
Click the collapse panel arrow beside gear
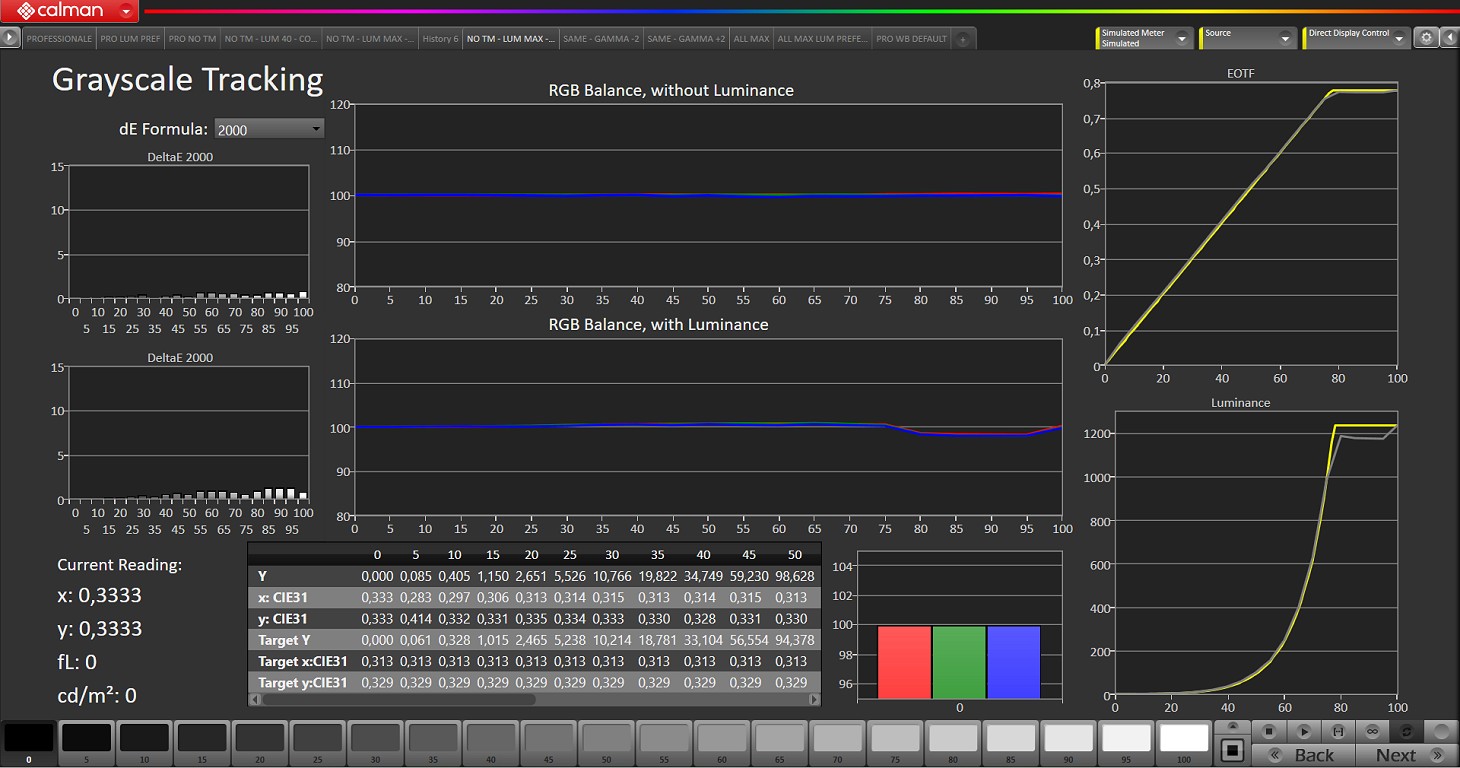(1449, 38)
